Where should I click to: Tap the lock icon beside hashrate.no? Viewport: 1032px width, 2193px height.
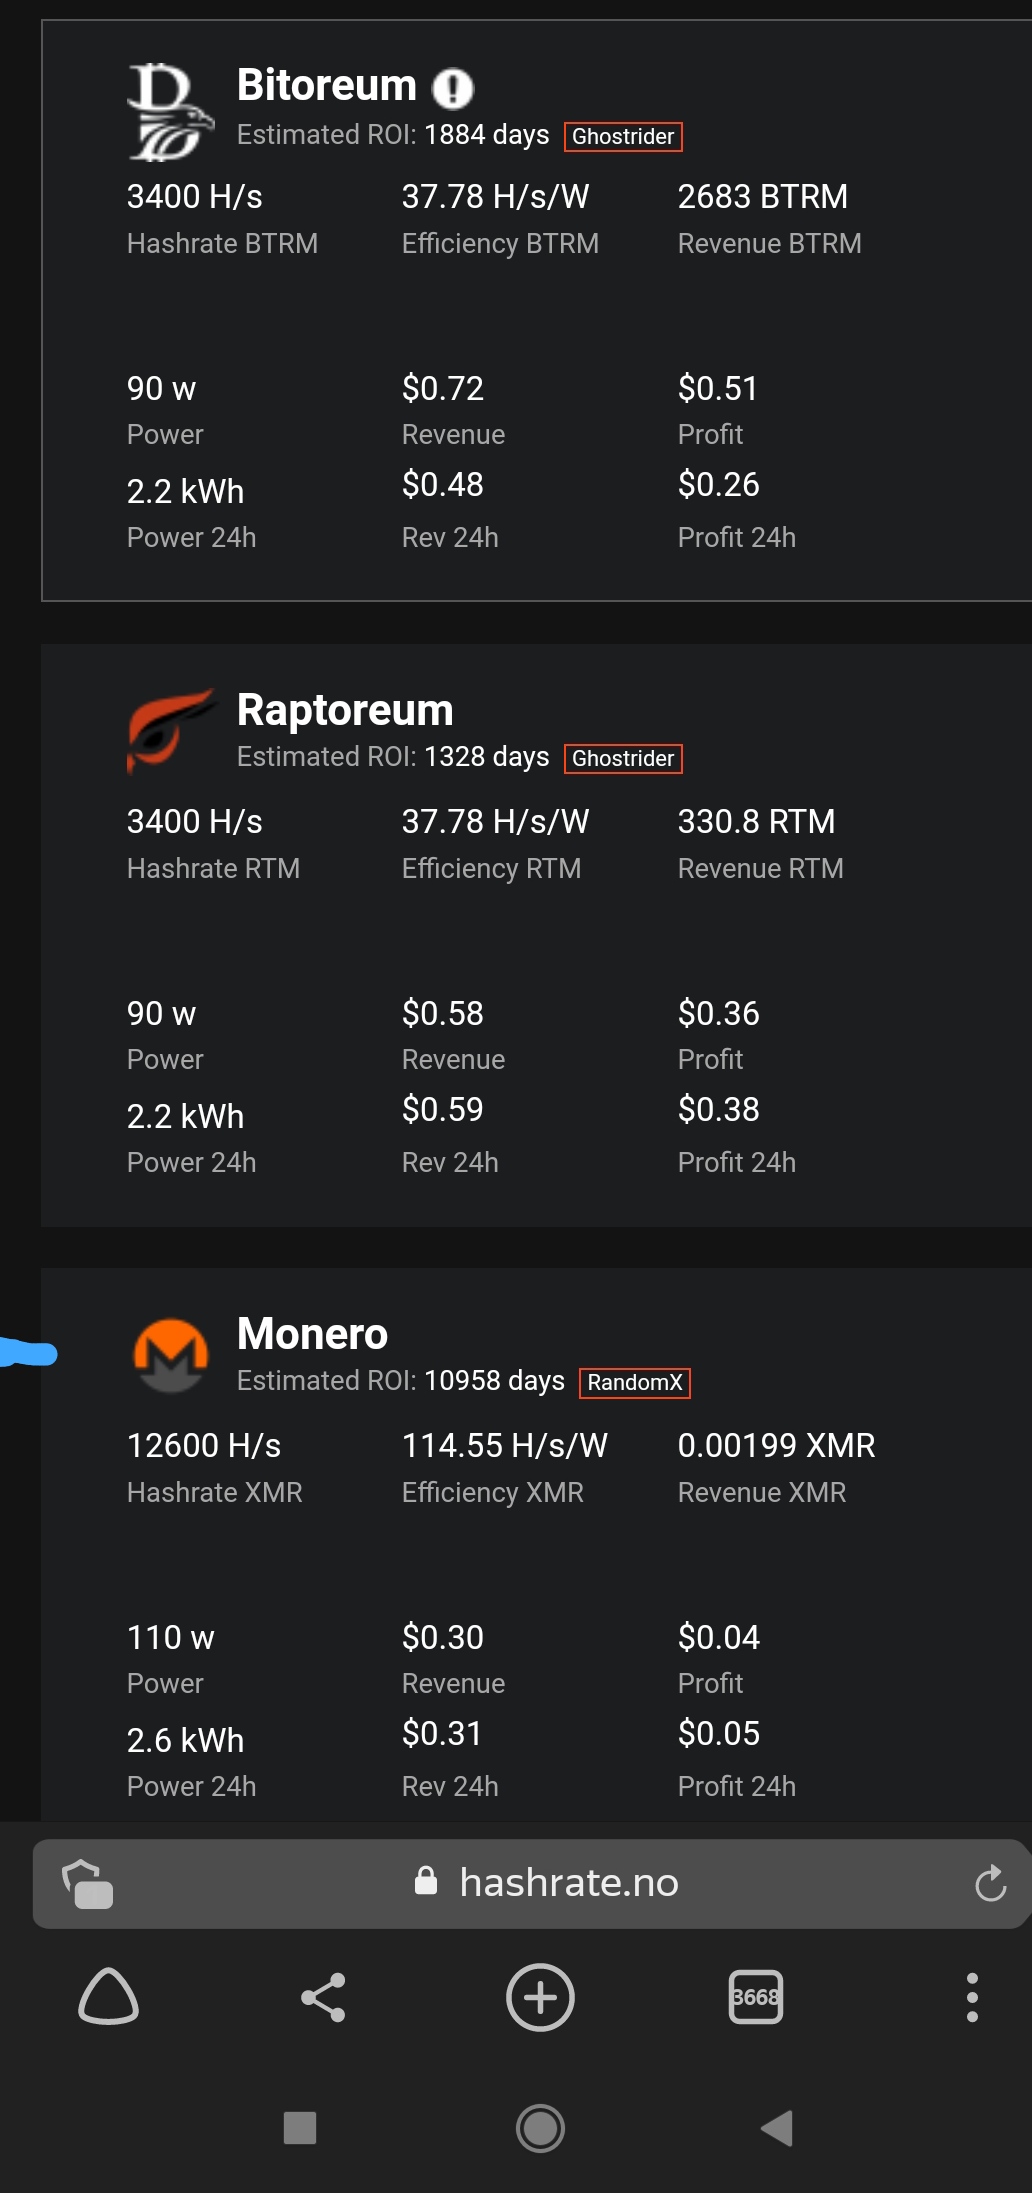426,1881
